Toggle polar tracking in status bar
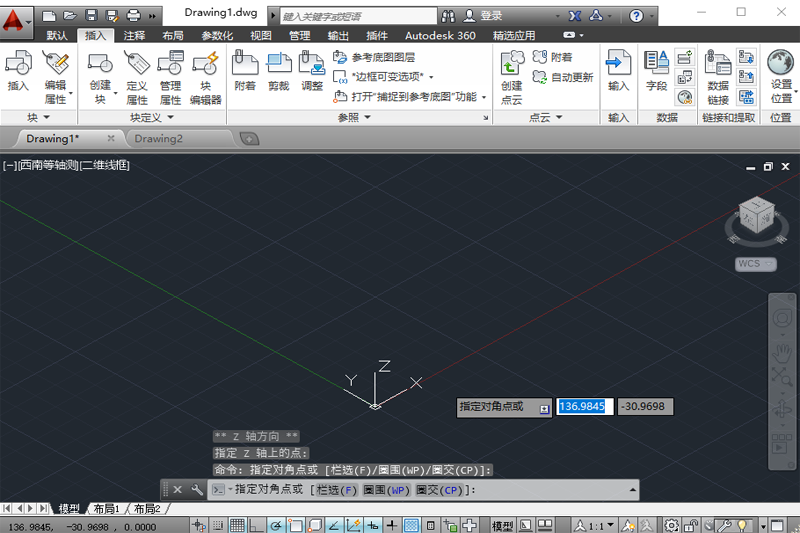Image resolution: width=800 pixels, height=533 pixels. pos(276,525)
